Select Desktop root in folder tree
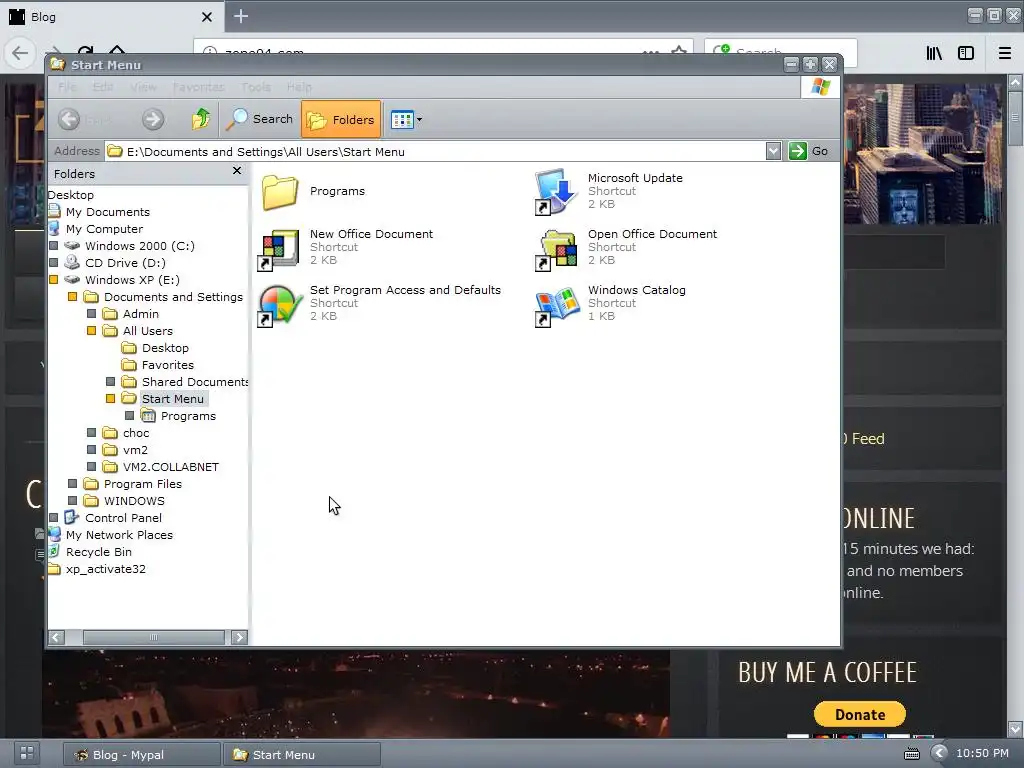Viewport: 1024px width, 768px height. pyautogui.click(x=71, y=195)
